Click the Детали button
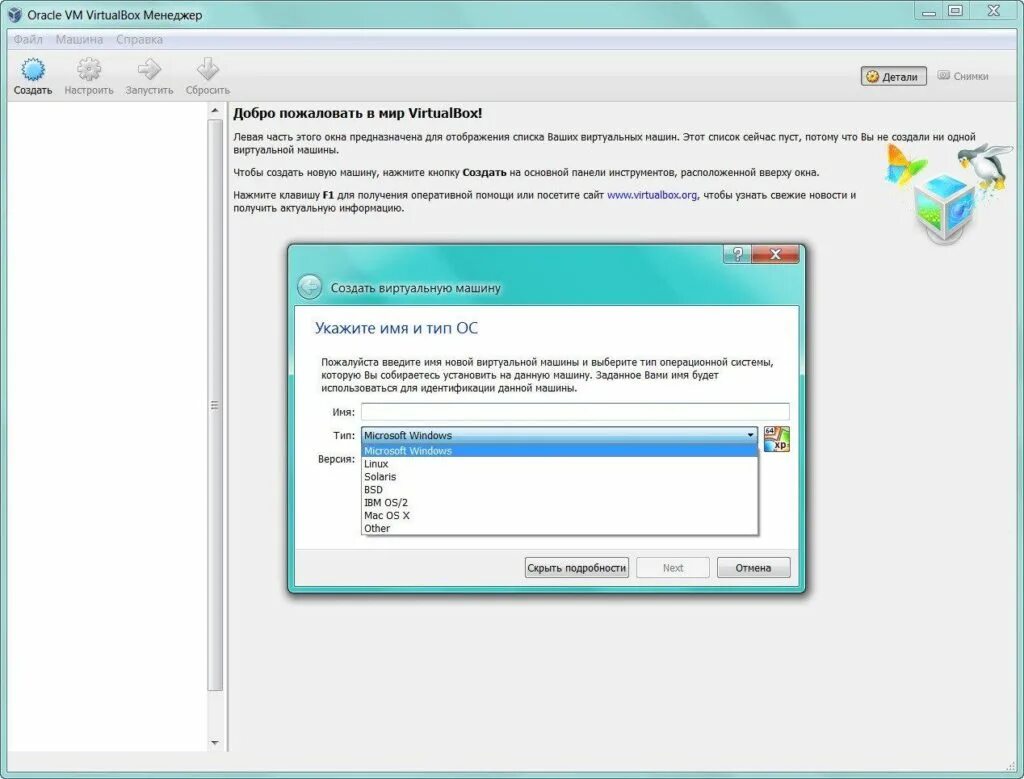The height and width of the screenshot is (779, 1024). coord(893,76)
